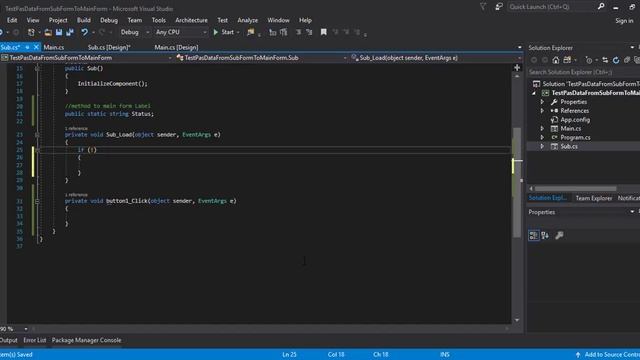This screenshot has width=640, height=360.
Task: Open the Start button dropdown arrow
Action: coord(238,32)
